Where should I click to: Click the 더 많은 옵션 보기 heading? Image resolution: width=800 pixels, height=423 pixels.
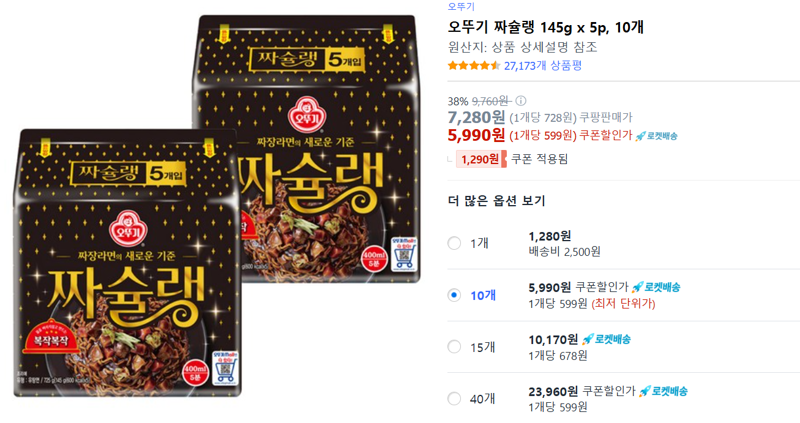click(x=496, y=201)
